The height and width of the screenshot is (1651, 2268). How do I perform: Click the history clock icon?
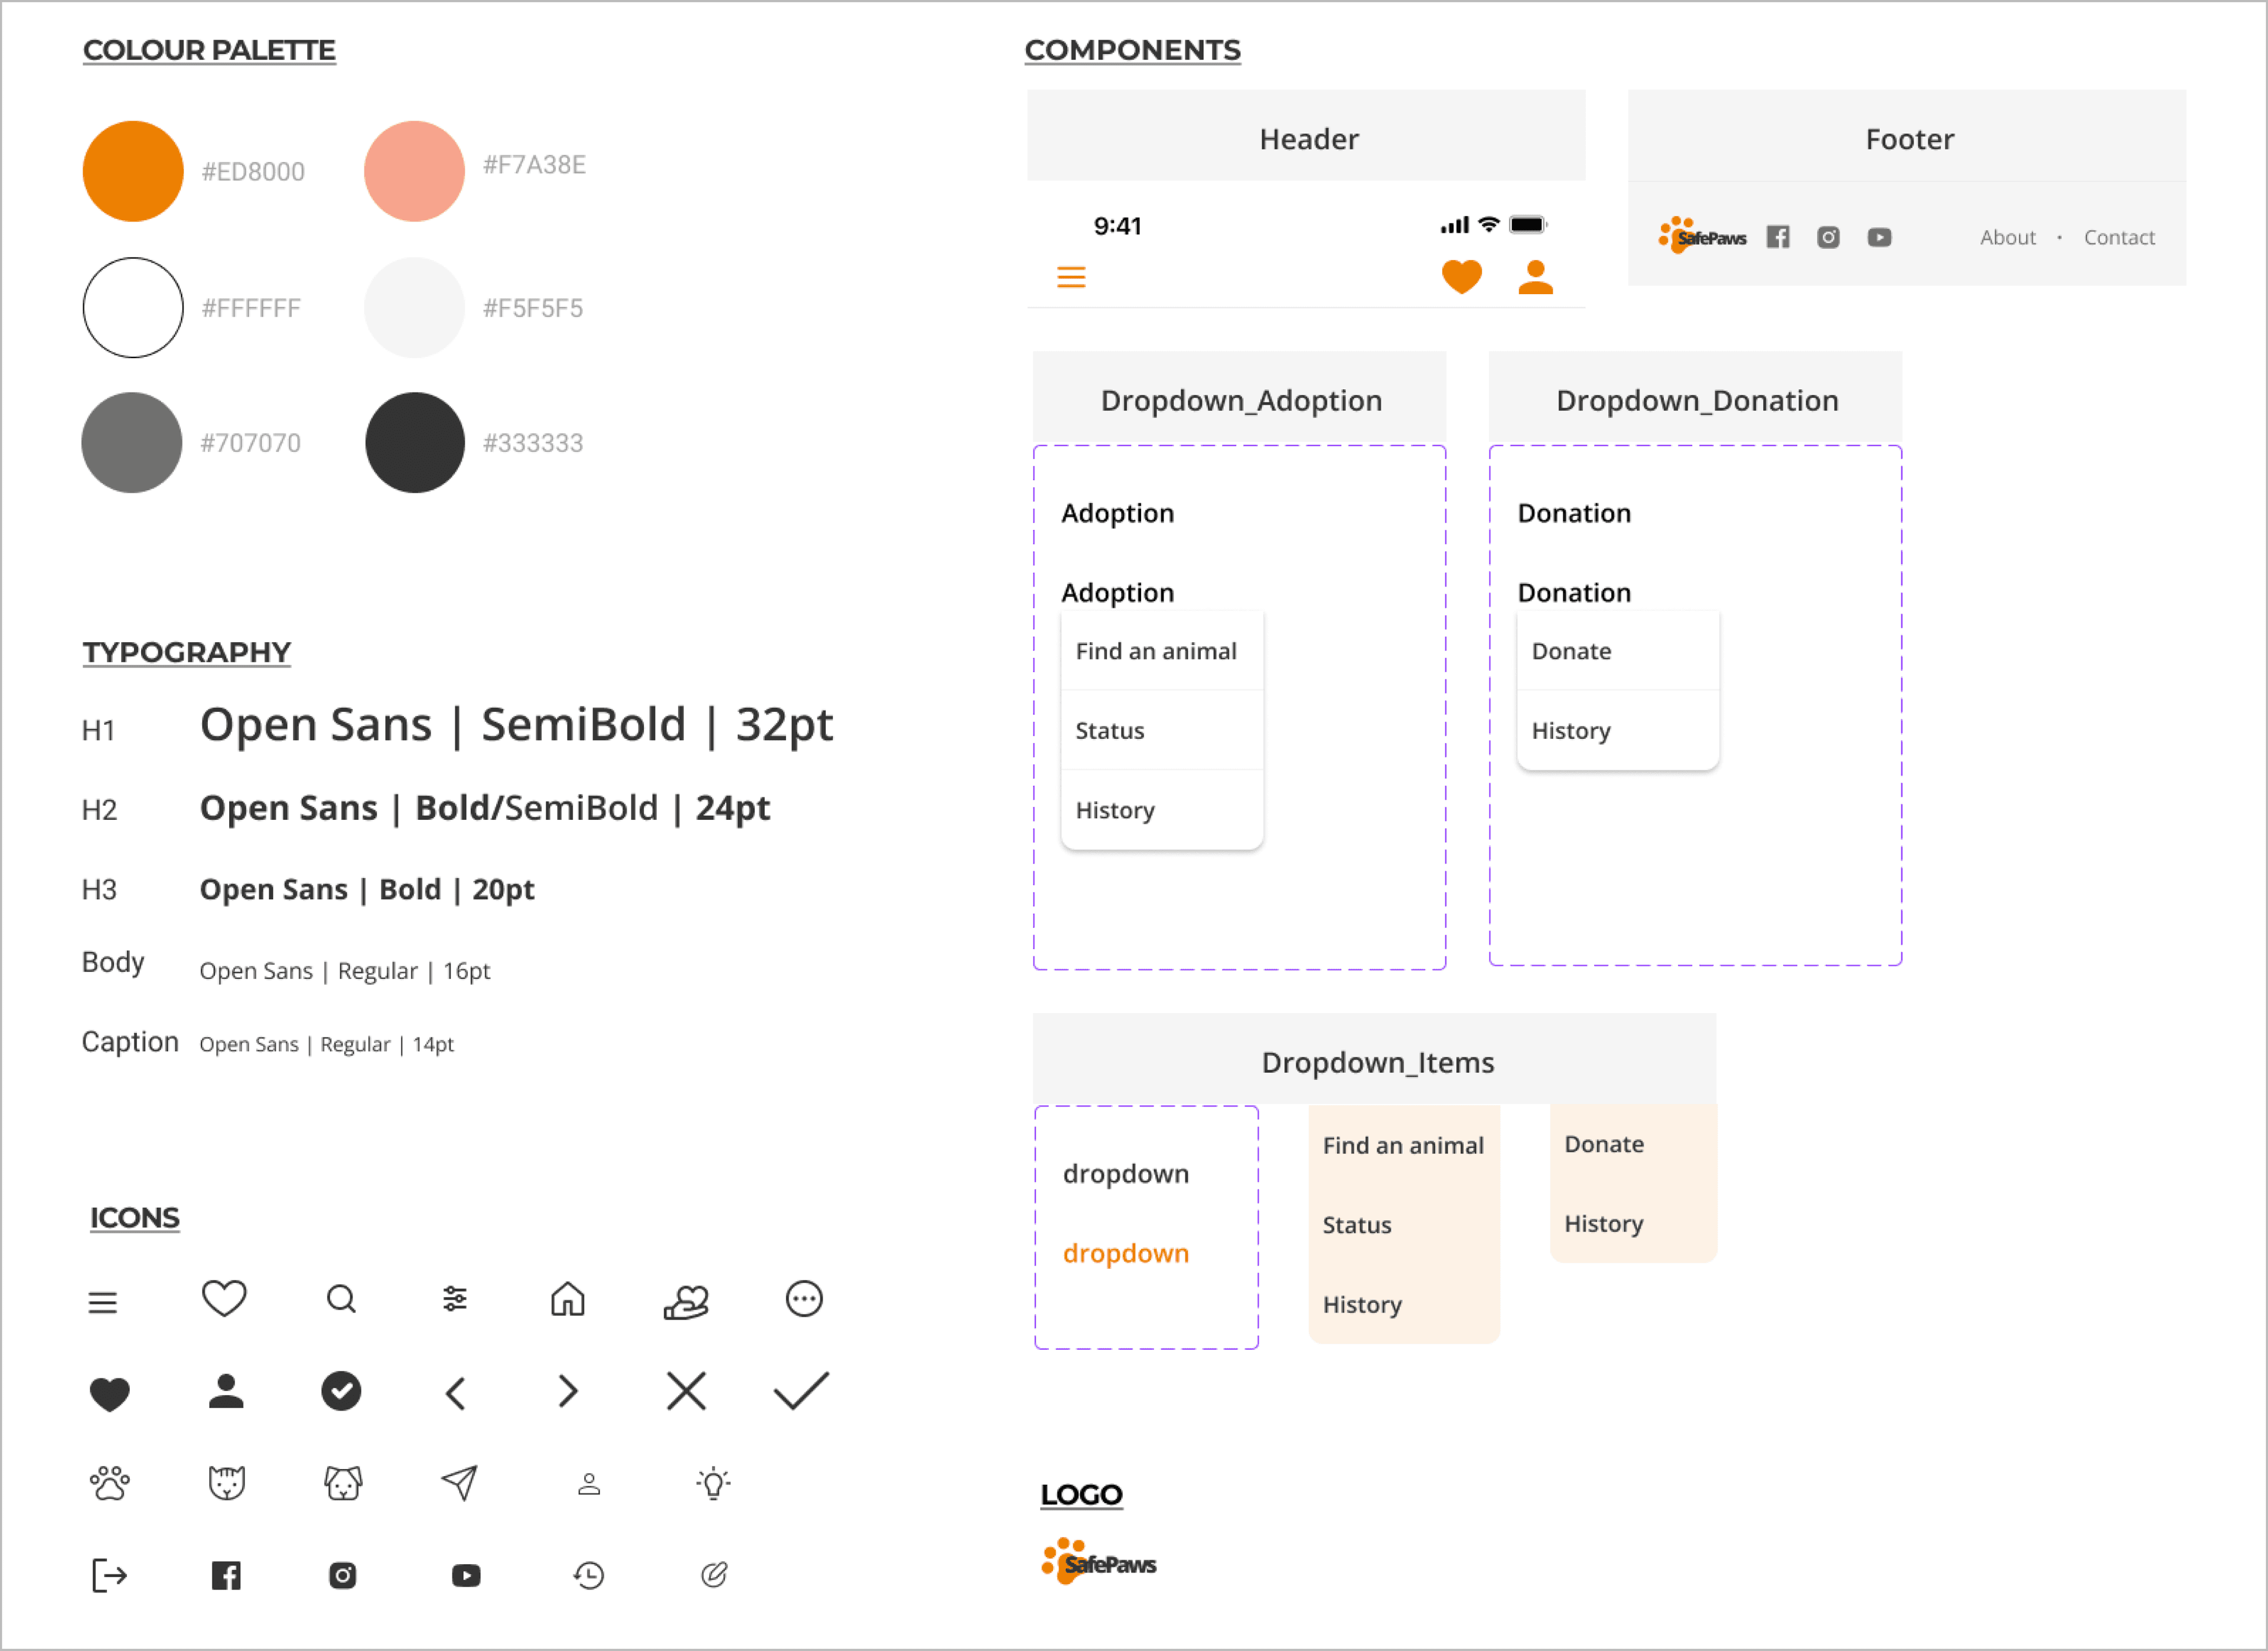589,1576
